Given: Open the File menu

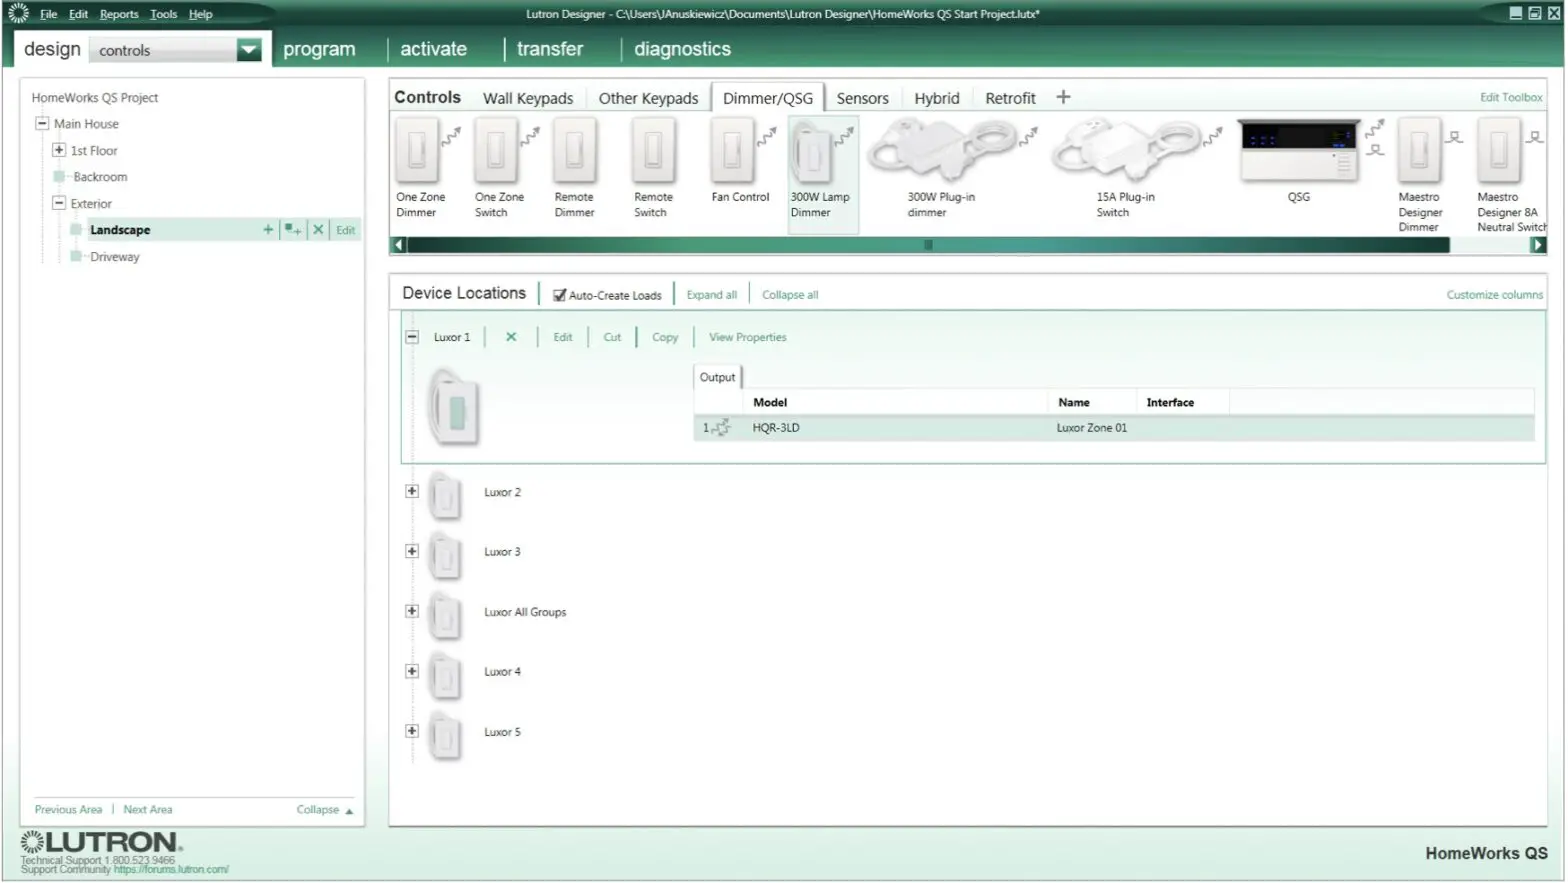Looking at the screenshot, I should (48, 14).
